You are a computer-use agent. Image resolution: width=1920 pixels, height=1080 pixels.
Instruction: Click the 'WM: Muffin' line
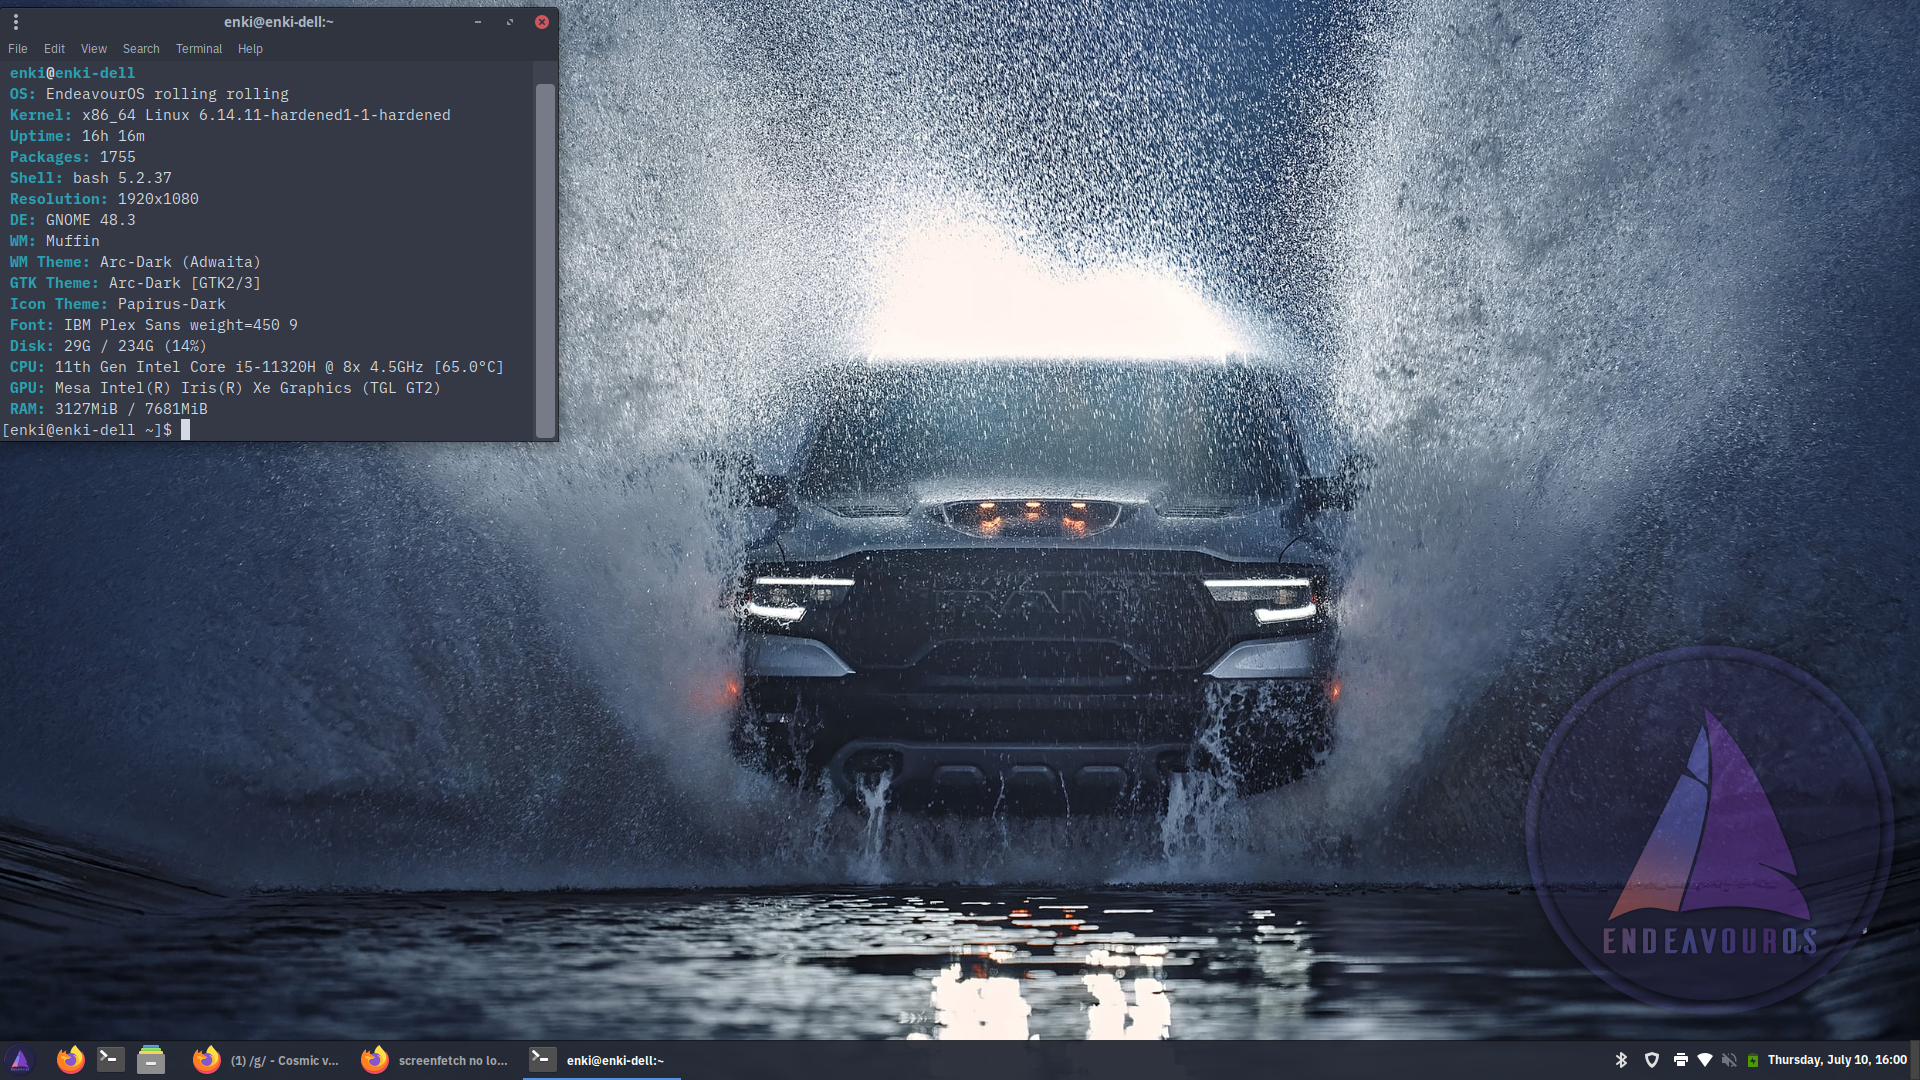click(x=55, y=241)
